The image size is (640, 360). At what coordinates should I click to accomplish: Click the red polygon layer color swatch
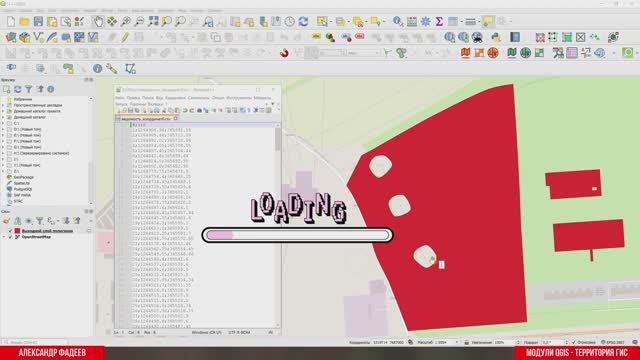(18, 231)
